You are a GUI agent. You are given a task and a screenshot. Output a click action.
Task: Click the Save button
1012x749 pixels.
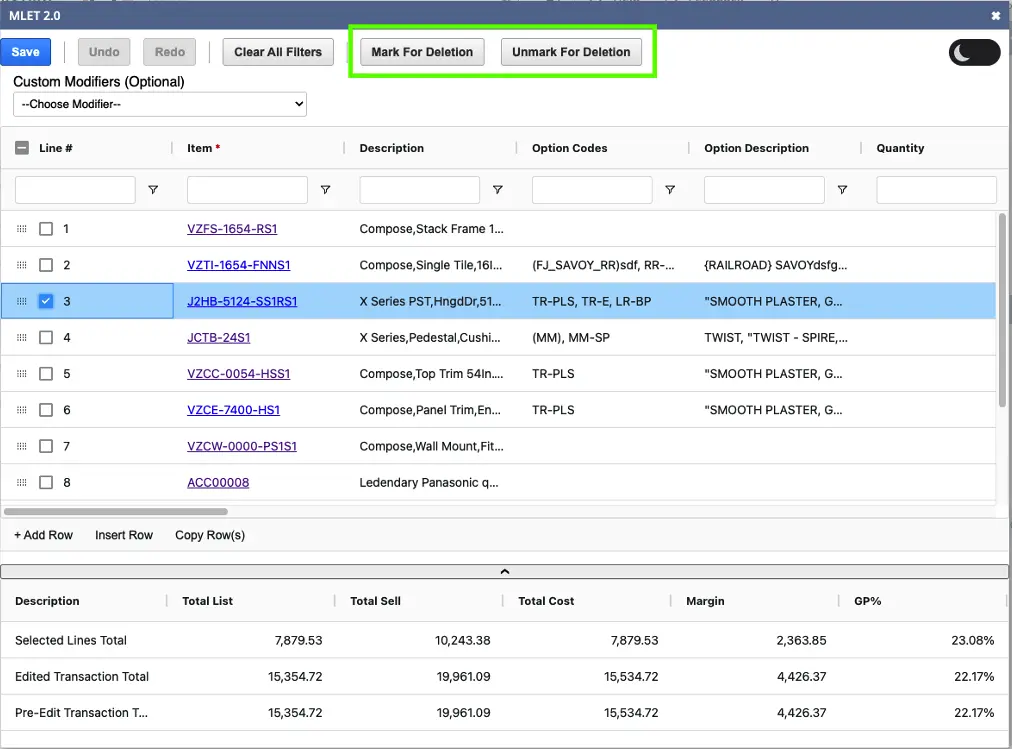25,52
